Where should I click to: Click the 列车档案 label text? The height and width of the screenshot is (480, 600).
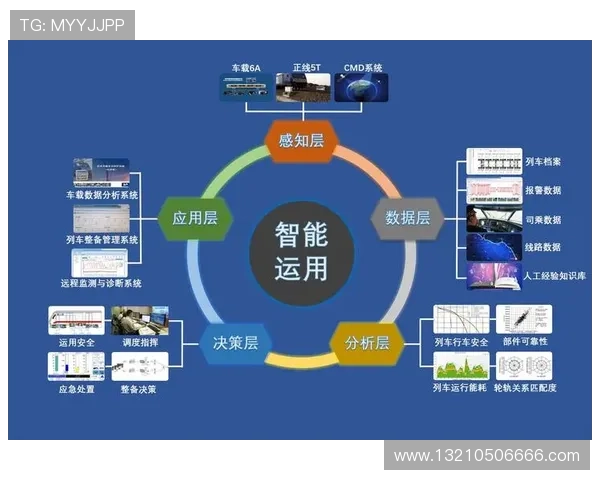(543, 162)
